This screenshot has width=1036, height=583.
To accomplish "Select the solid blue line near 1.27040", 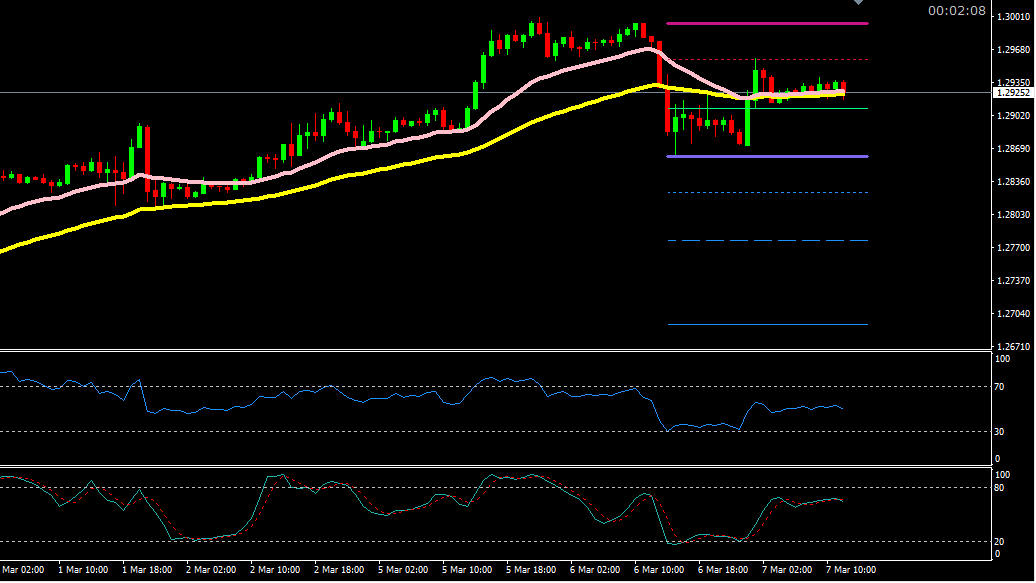I will [767, 325].
